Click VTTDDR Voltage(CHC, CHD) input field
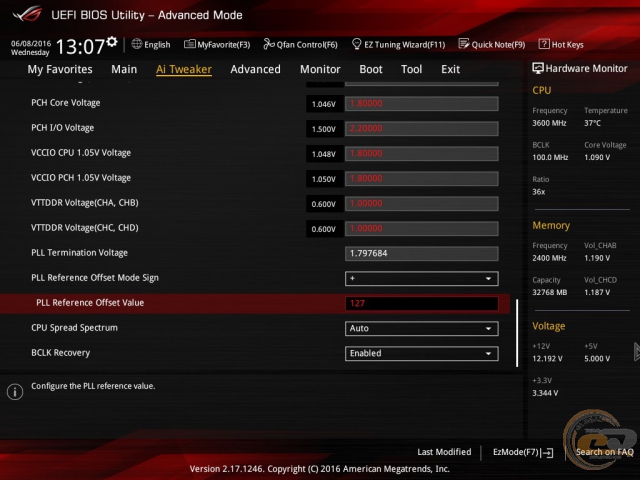 pos(422,229)
